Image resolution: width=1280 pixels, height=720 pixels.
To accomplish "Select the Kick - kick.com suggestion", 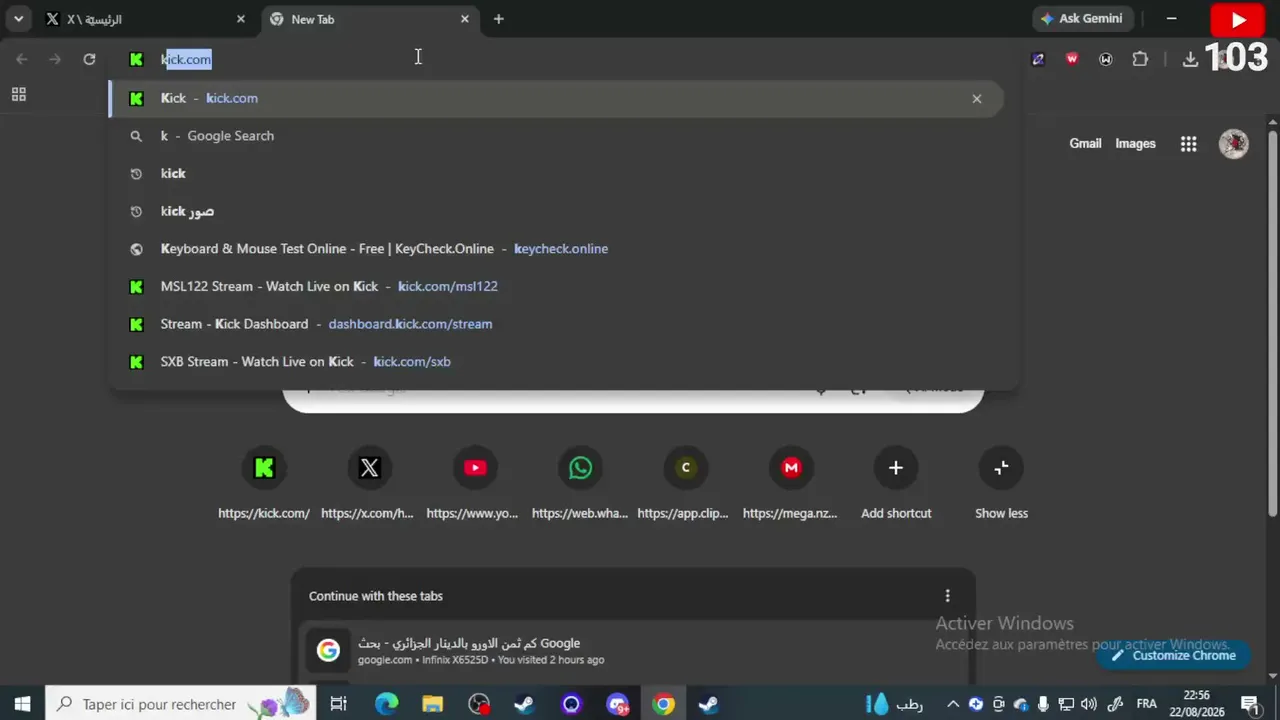I will [x=555, y=98].
